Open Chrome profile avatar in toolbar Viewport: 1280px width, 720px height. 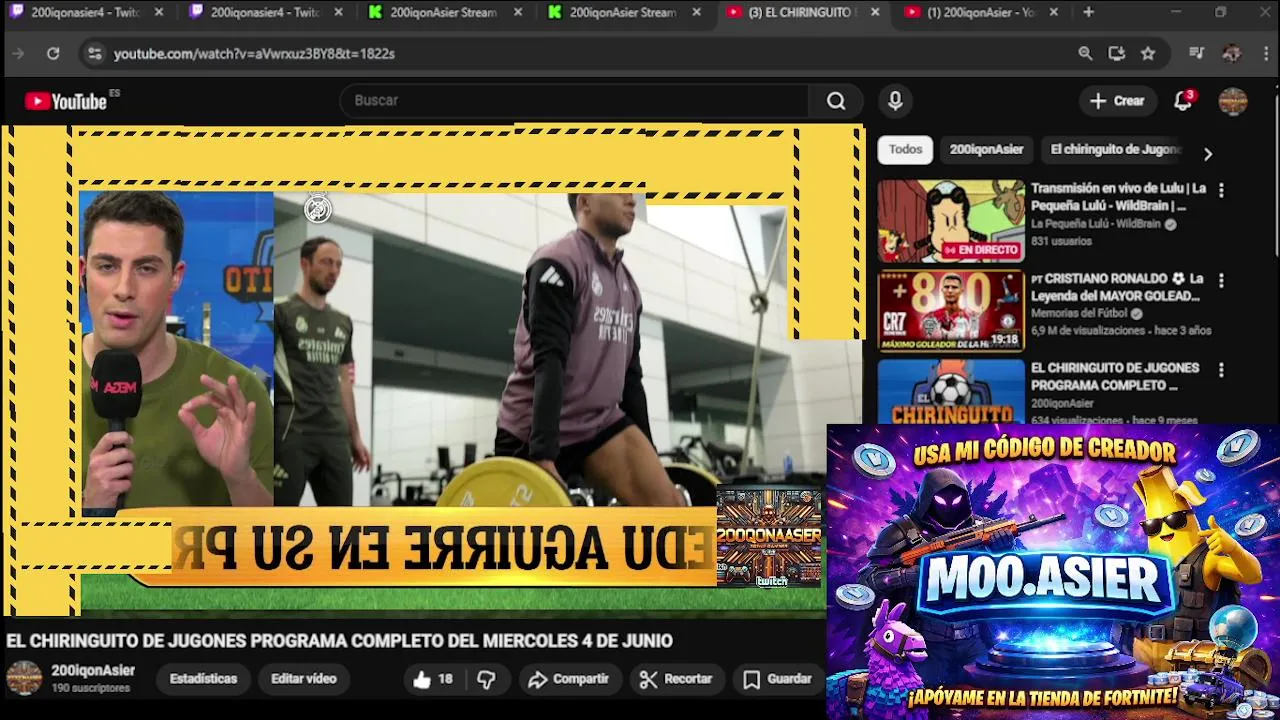pyautogui.click(x=1231, y=53)
